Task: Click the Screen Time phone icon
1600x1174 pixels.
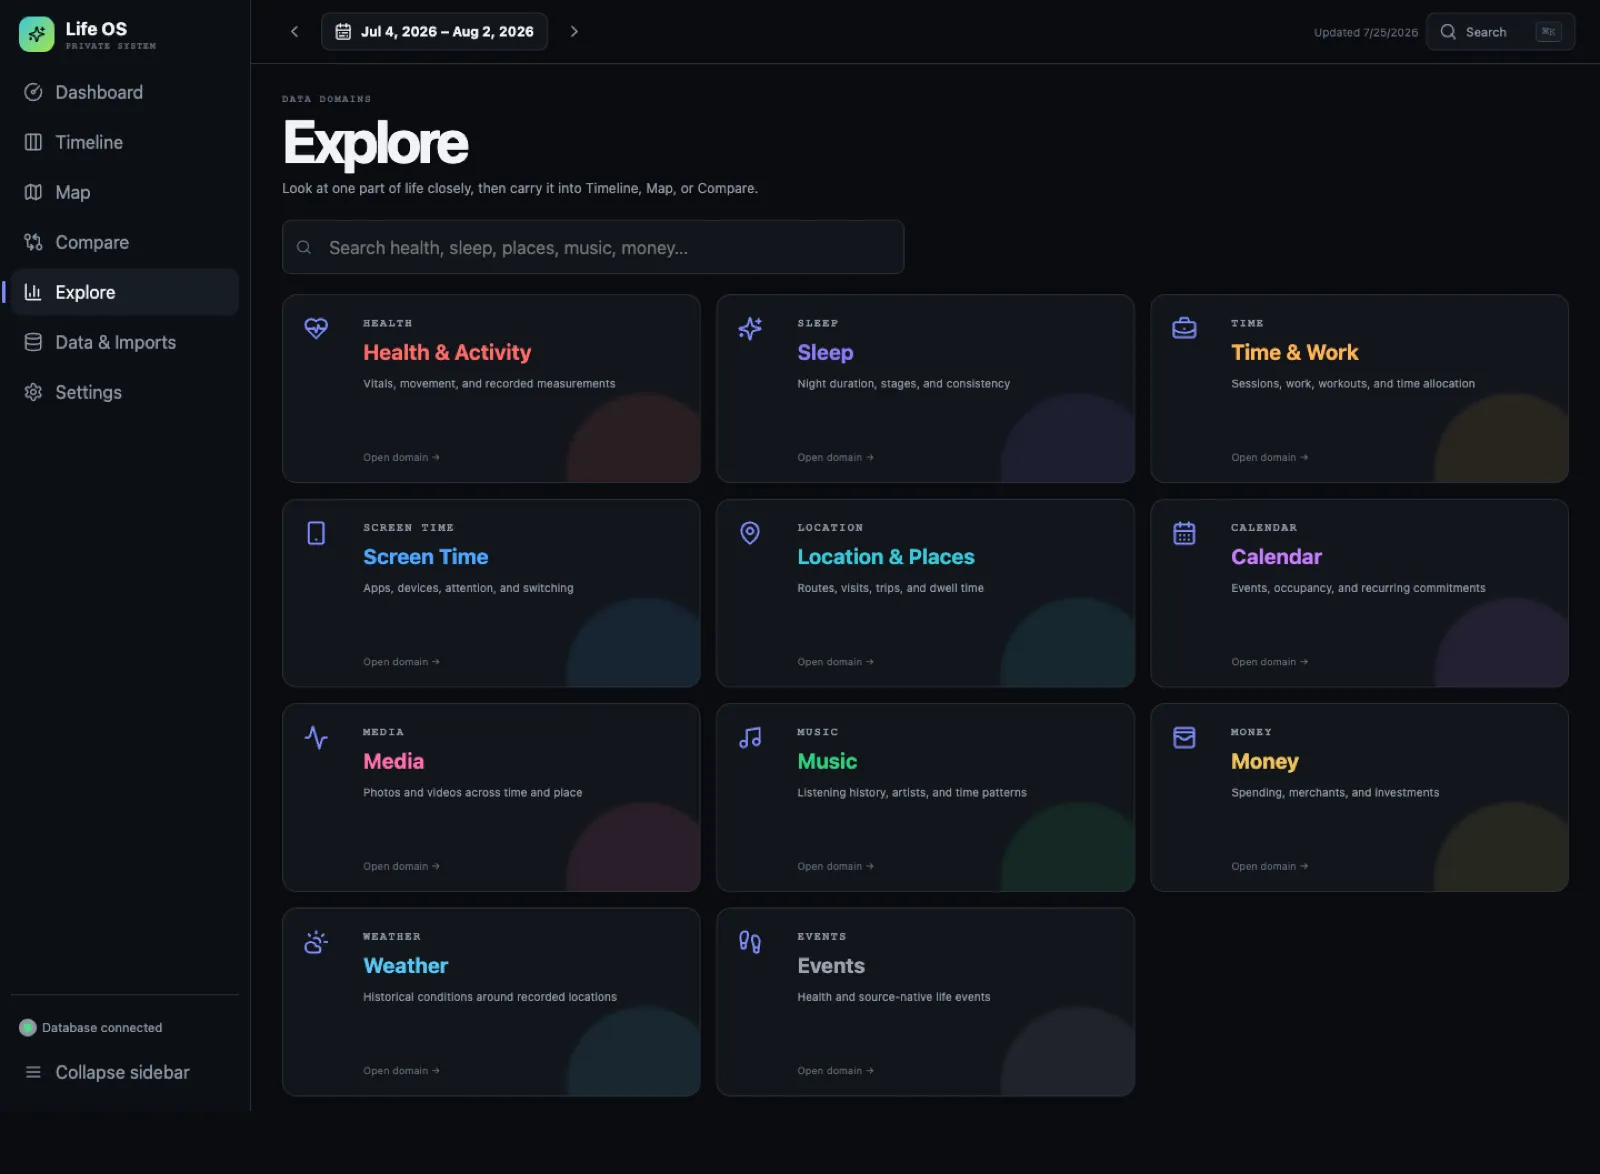Action: click(x=316, y=533)
